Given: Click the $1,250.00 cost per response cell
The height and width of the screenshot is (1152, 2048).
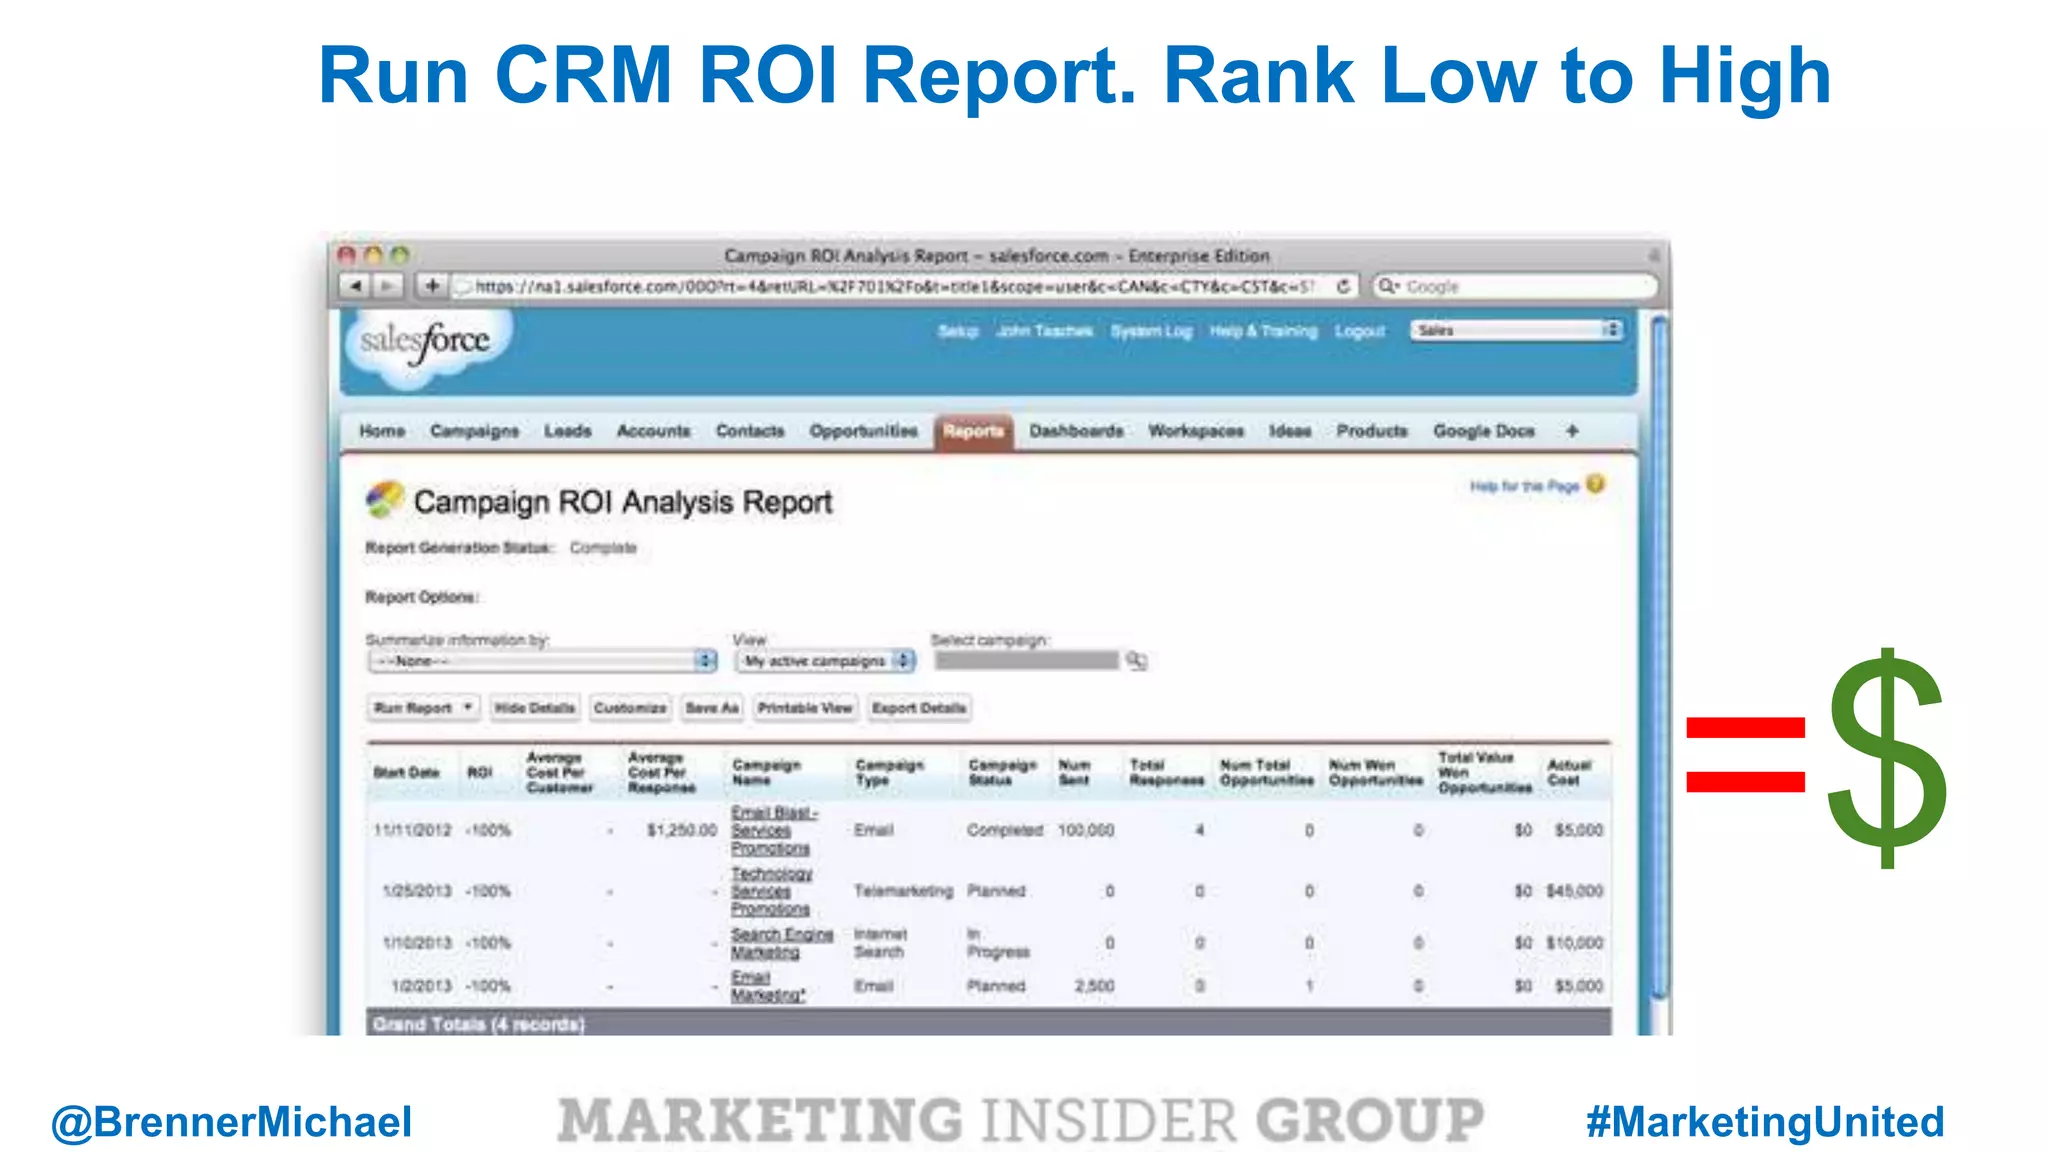Looking at the screenshot, I should tap(682, 830).
